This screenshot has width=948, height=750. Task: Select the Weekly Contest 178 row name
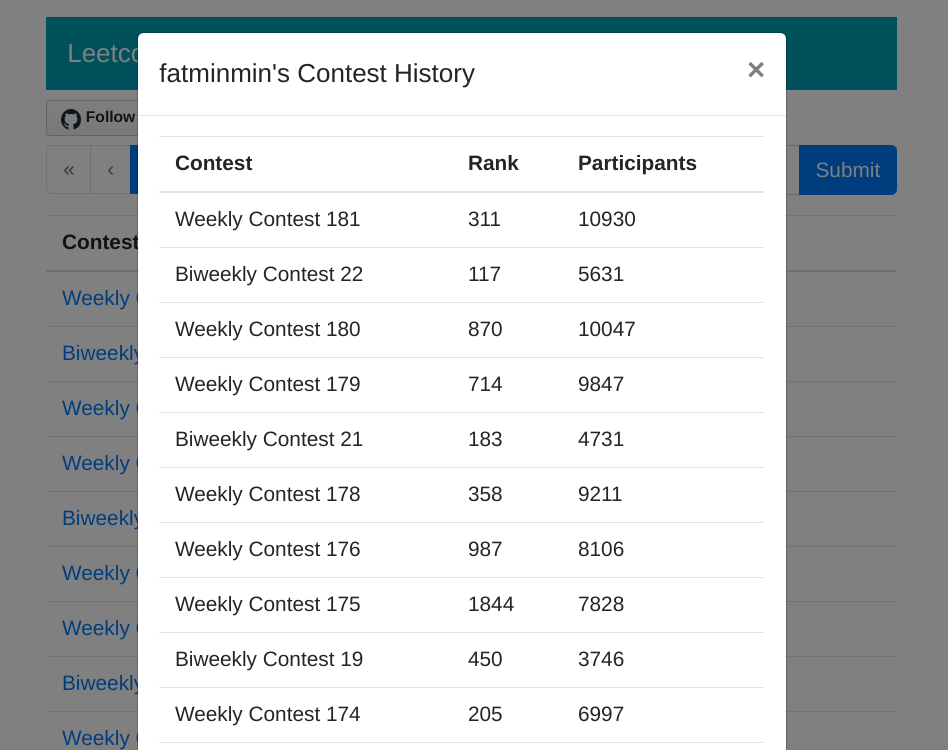click(x=267, y=494)
